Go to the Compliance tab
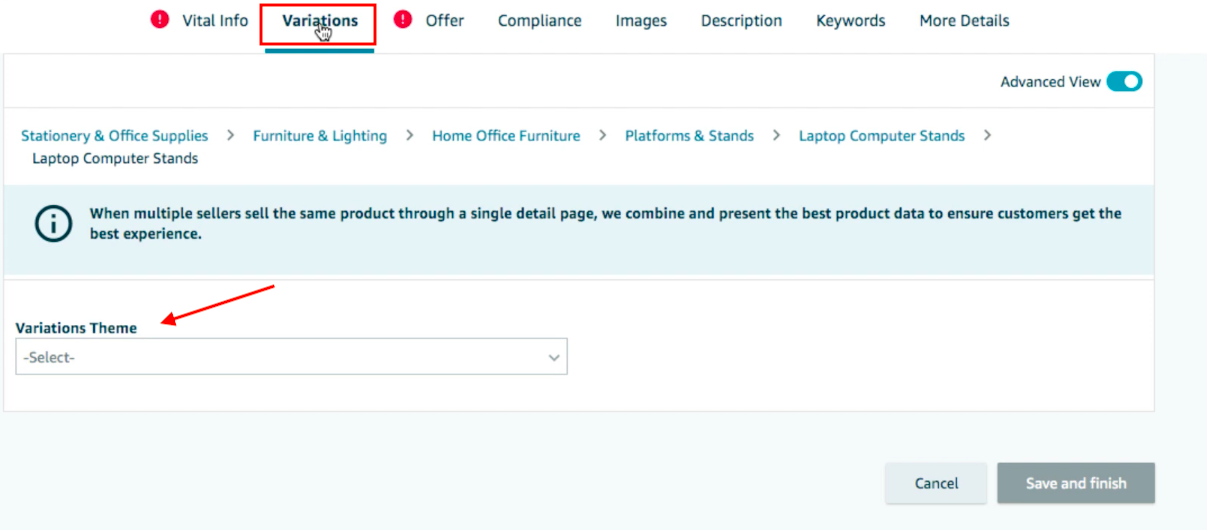Image resolution: width=1207 pixels, height=530 pixels. pos(540,20)
